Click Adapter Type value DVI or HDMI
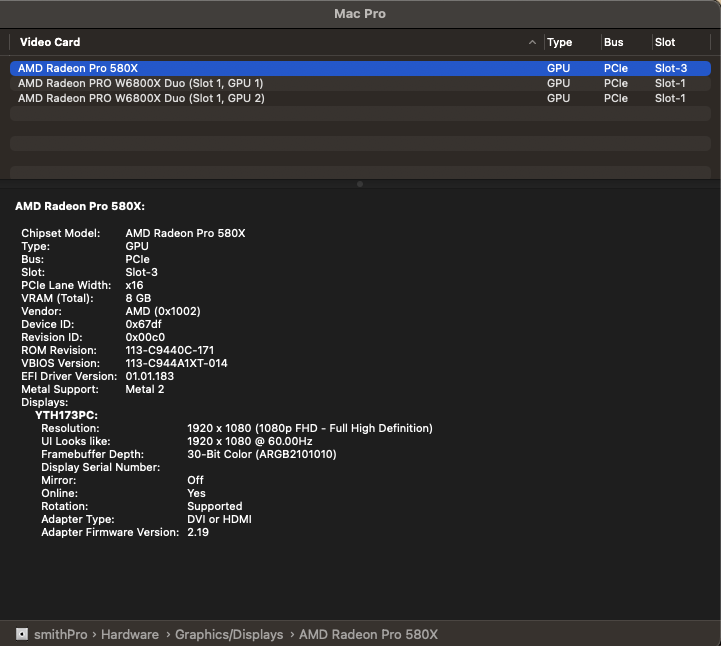 [x=219, y=519]
